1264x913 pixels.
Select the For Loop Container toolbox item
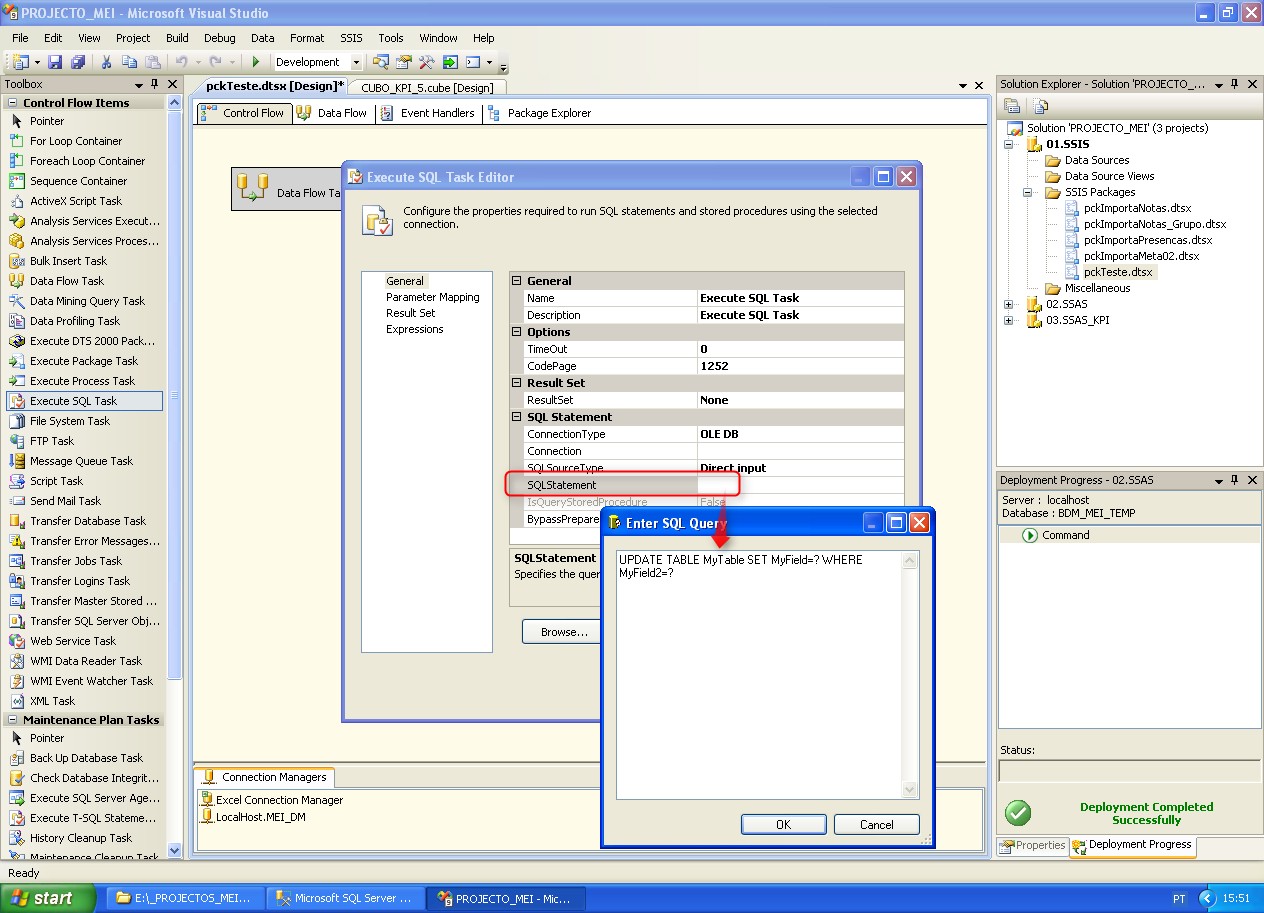click(x=83, y=141)
